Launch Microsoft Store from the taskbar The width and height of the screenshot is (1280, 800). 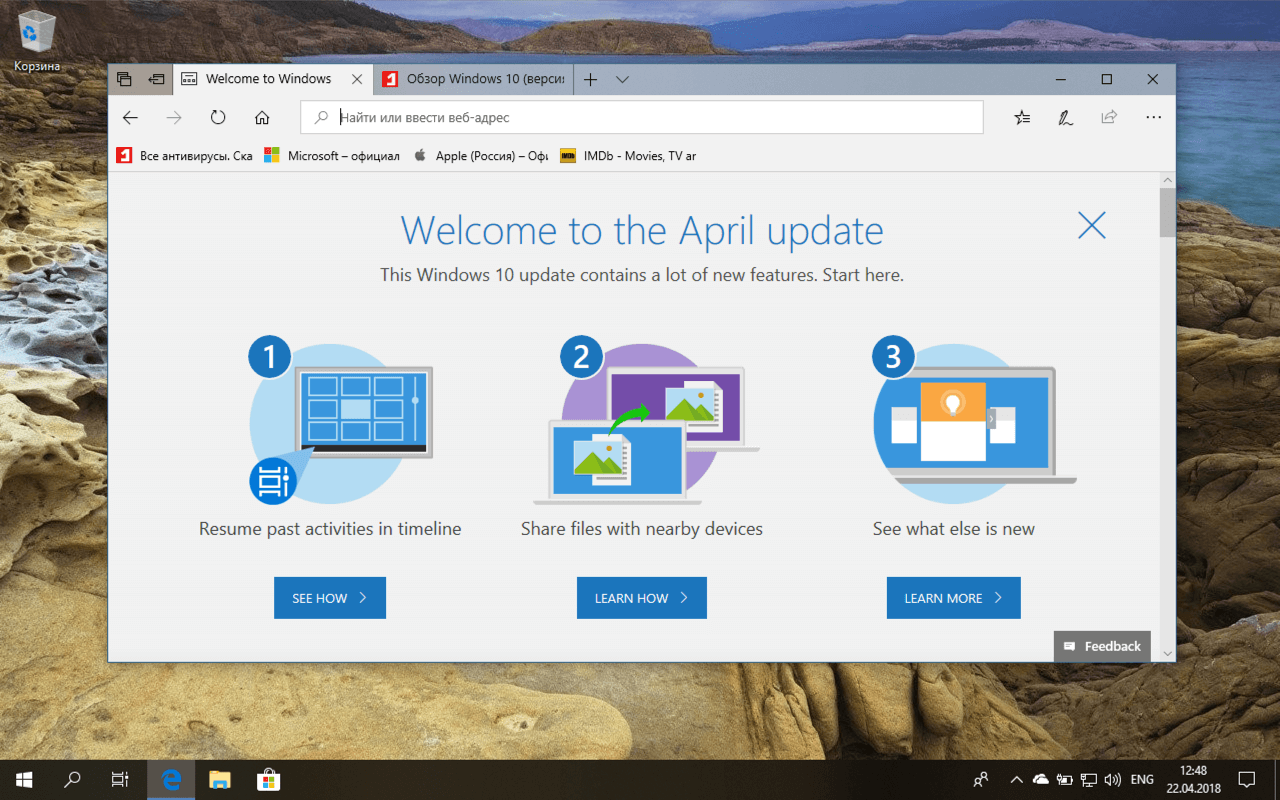[268, 779]
